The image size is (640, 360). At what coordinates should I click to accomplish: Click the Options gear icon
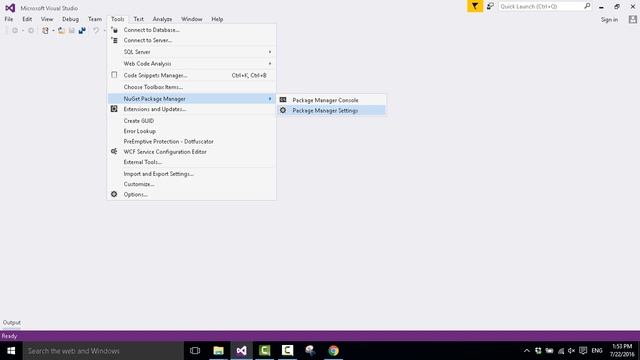[114, 194]
